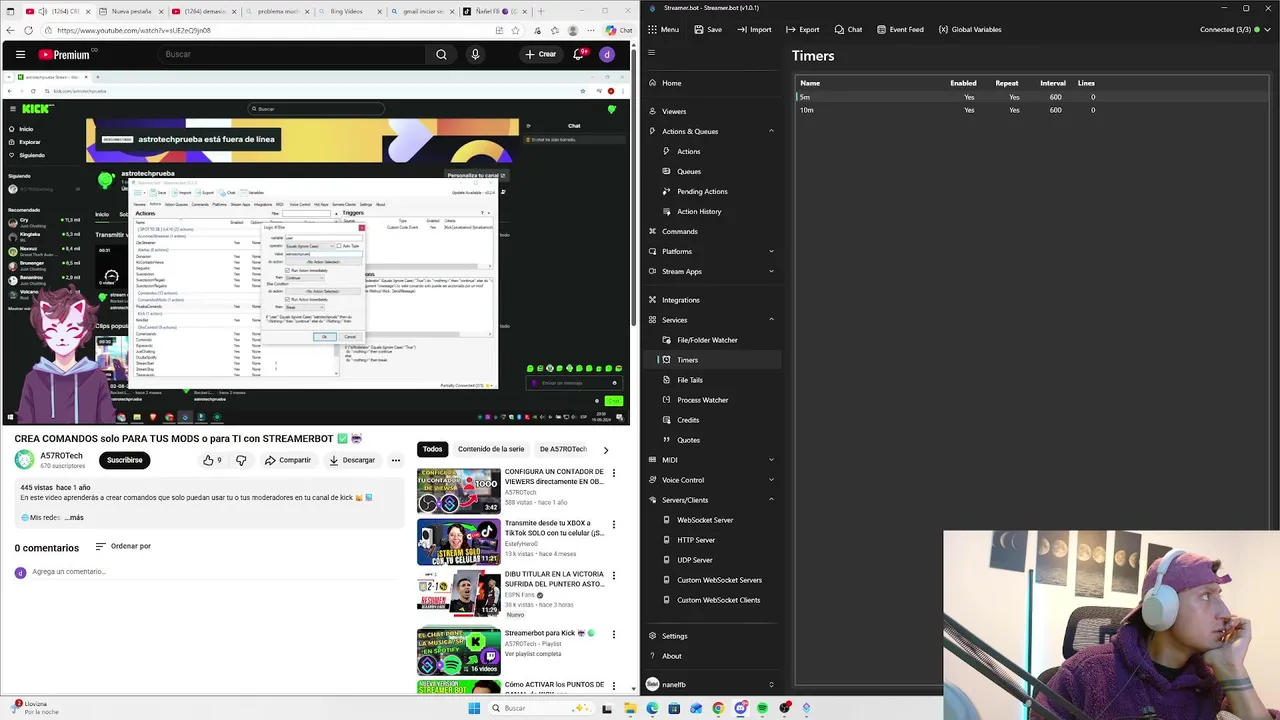The width and height of the screenshot is (1280, 720).
Task: Open Chat in Streamer.bot toolbar
Action: pos(848,29)
